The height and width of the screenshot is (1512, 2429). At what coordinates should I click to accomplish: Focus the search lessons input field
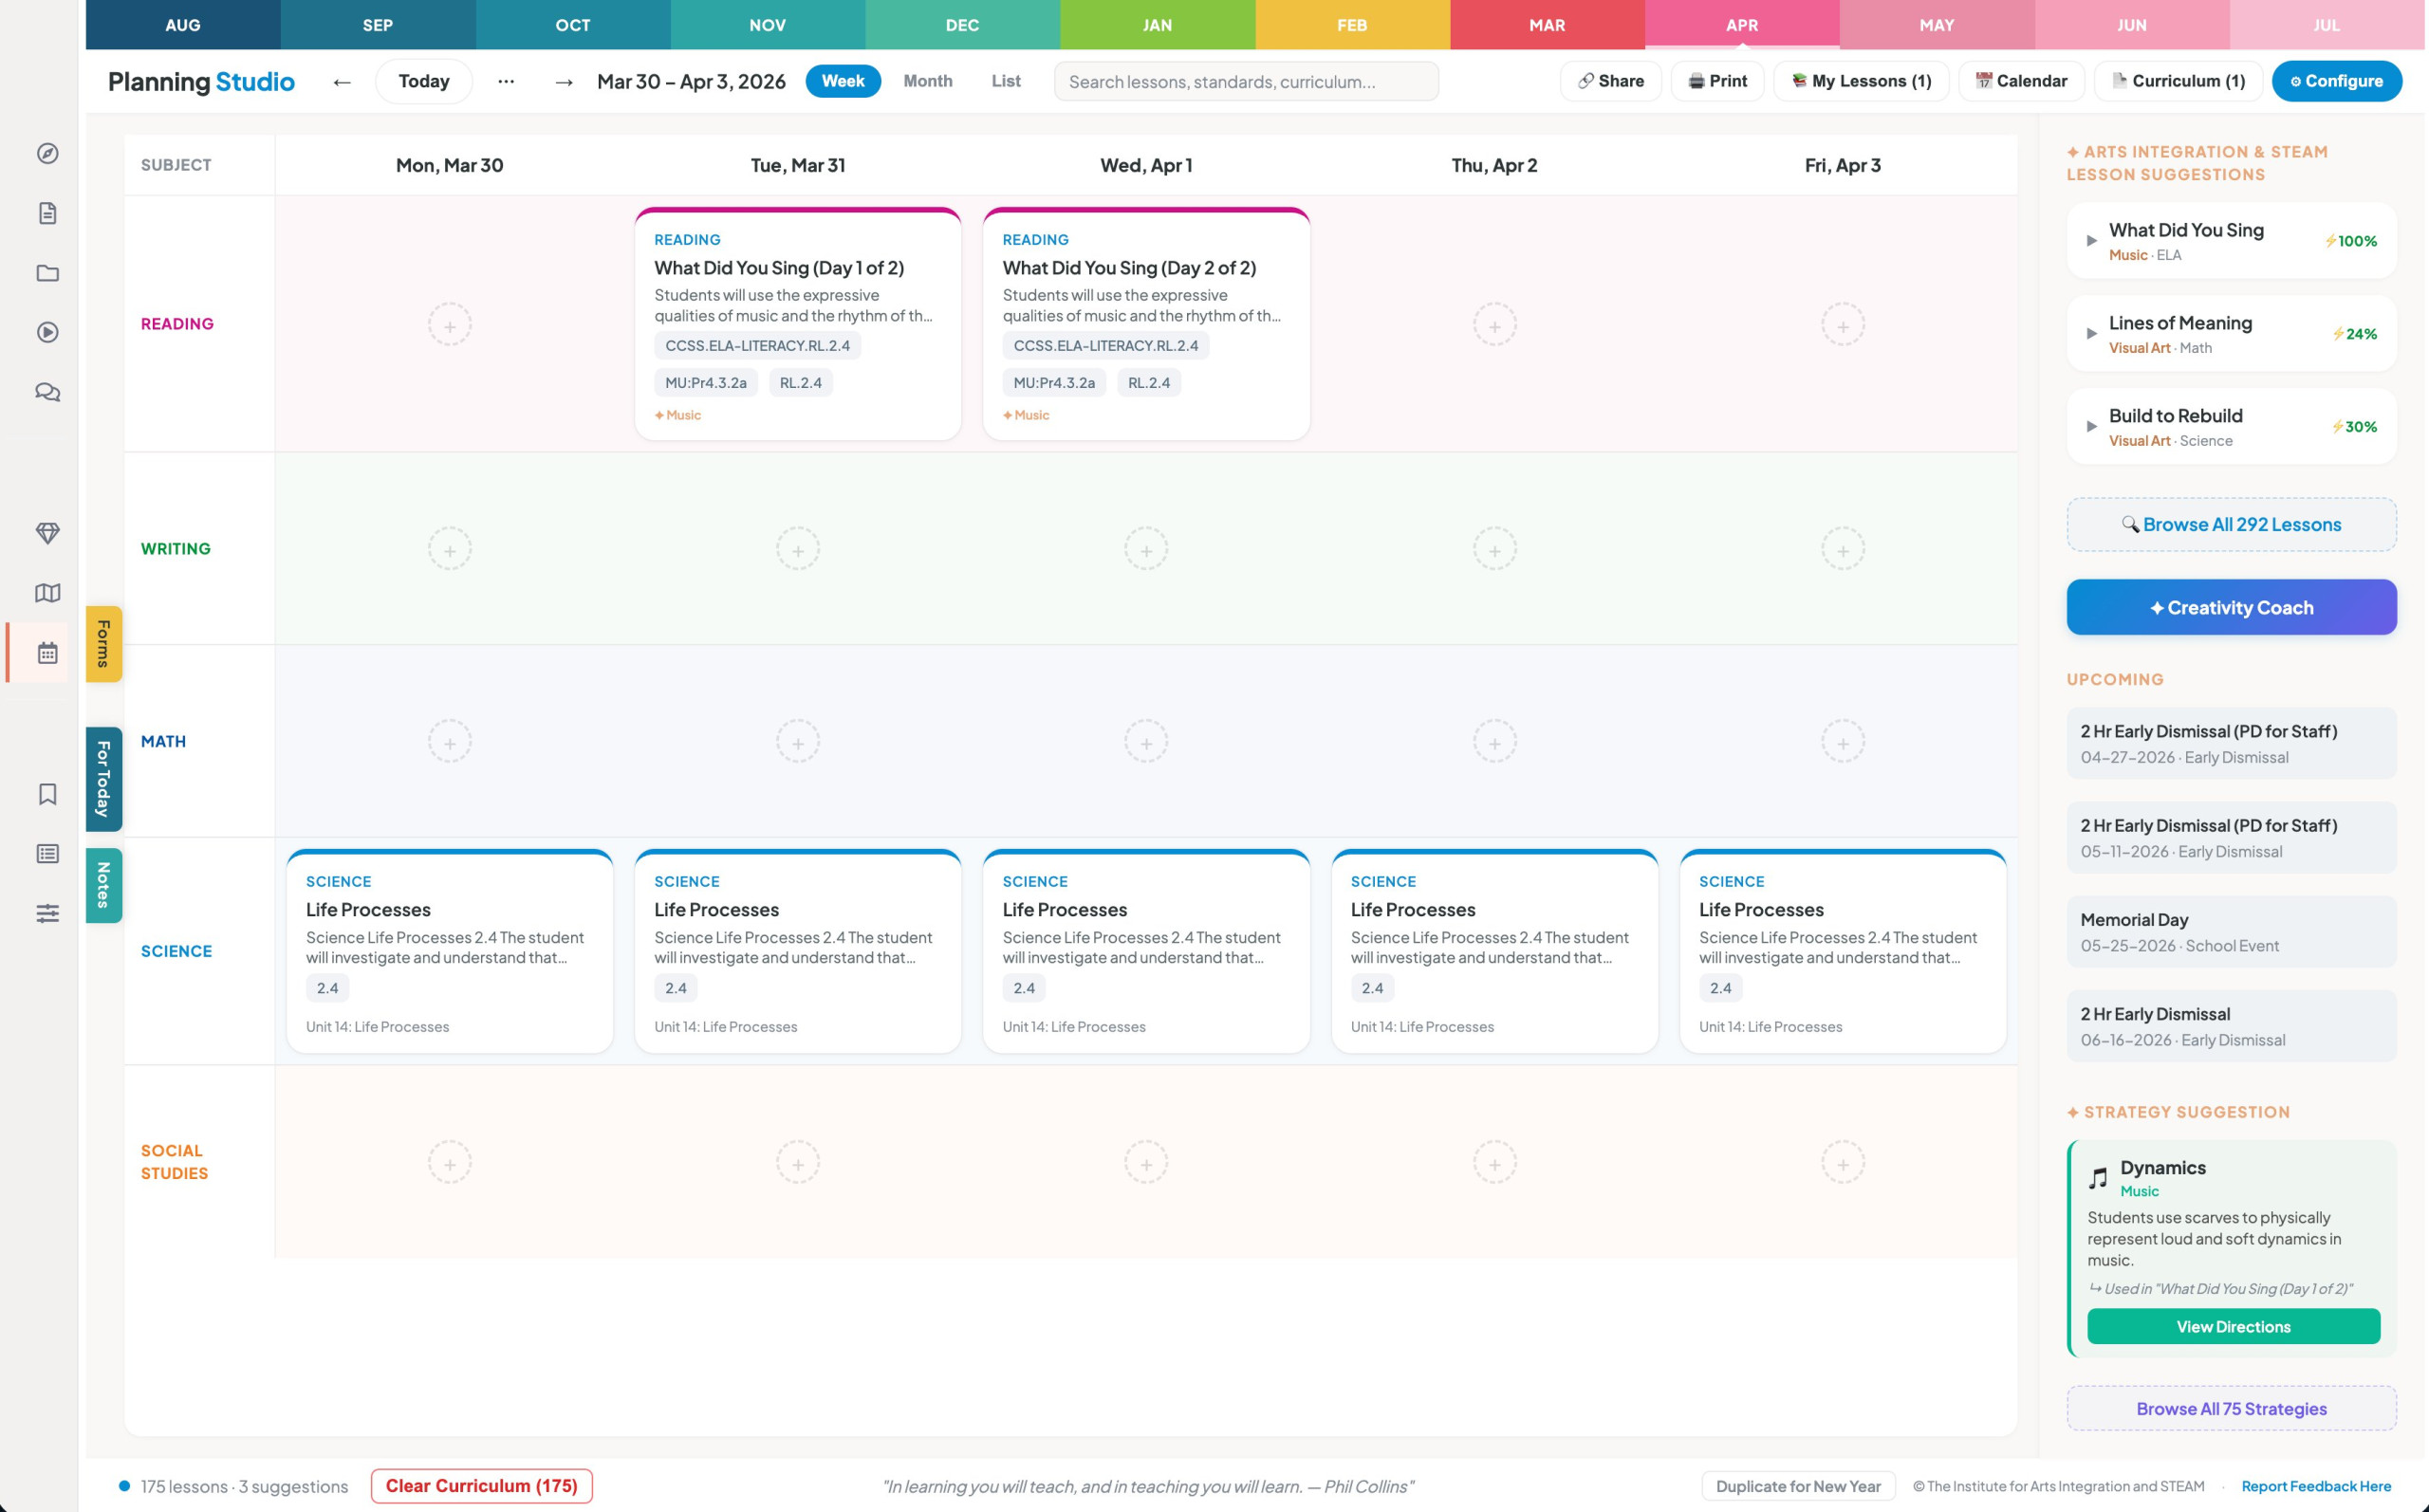click(1246, 81)
